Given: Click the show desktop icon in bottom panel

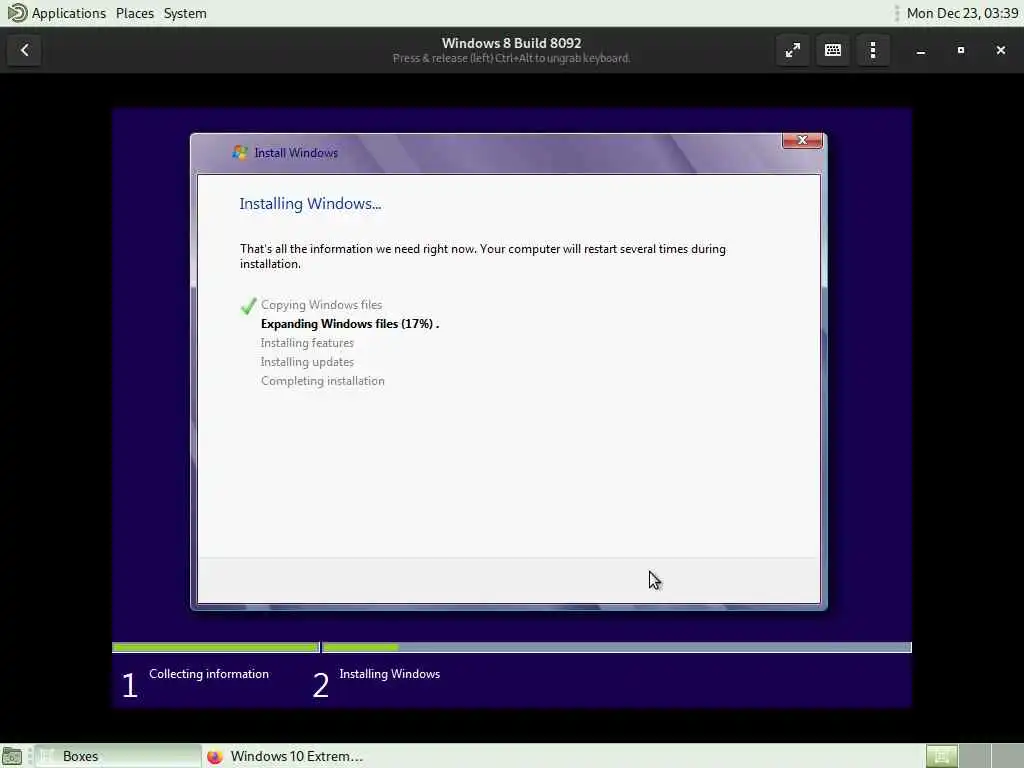Looking at the screenshot, I should 12,756.
